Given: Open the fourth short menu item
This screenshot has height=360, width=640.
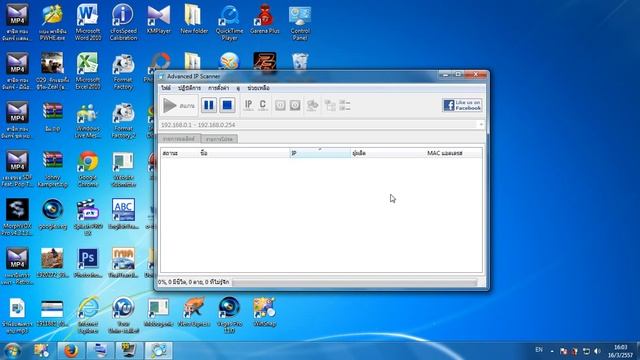Looking at the screenshot, I should coord(238,88).
